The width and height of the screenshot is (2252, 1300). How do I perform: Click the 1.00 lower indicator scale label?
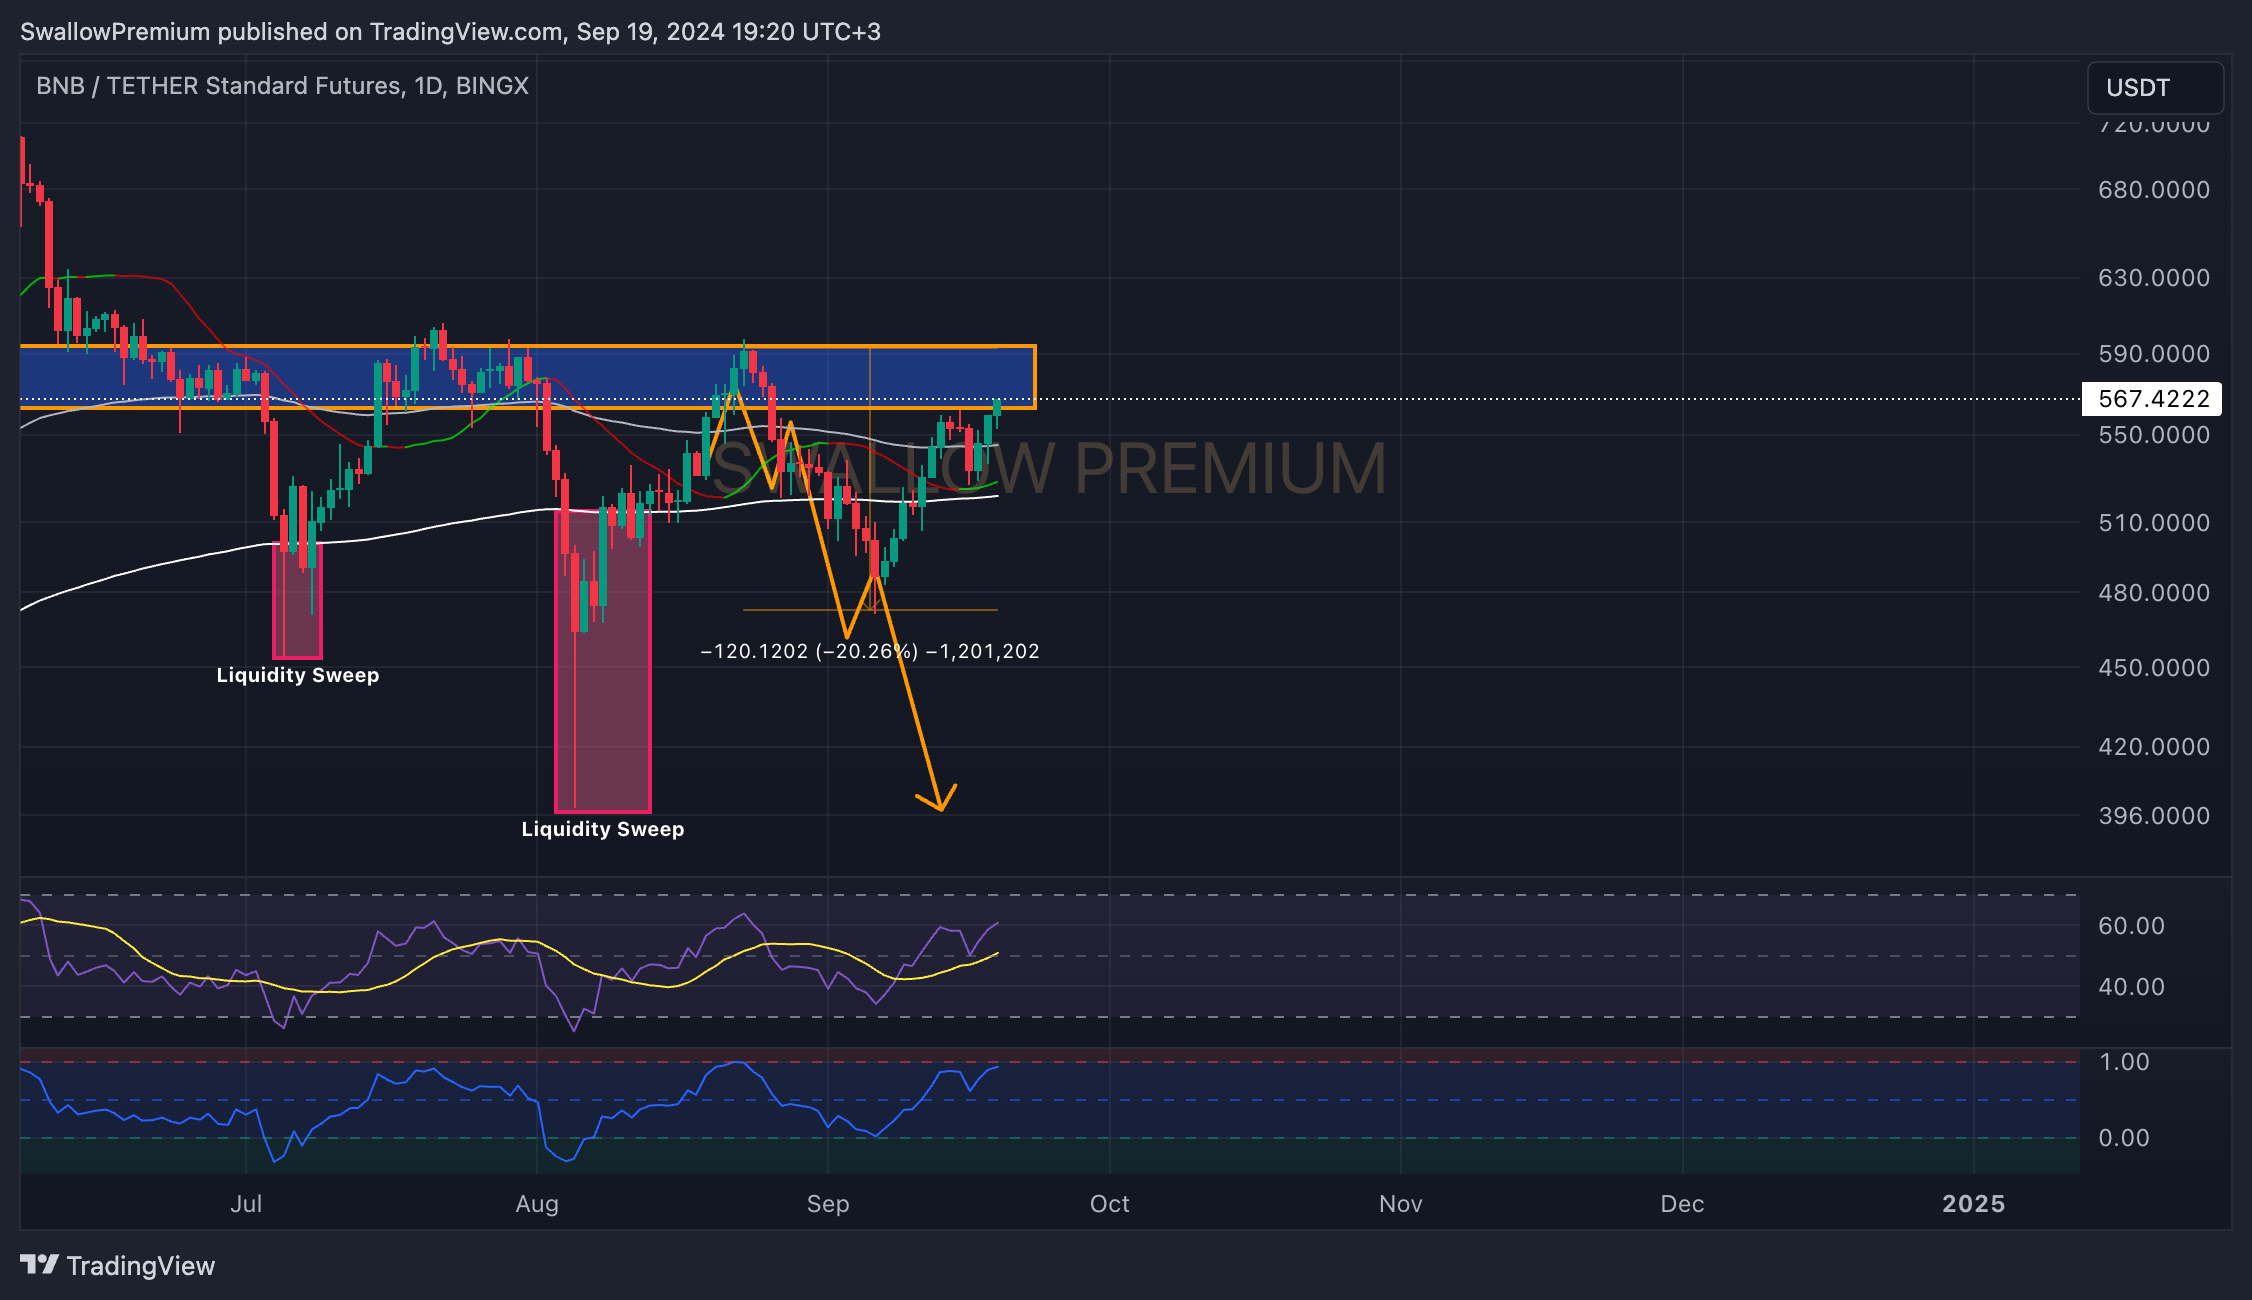tap(2124, 1062)
